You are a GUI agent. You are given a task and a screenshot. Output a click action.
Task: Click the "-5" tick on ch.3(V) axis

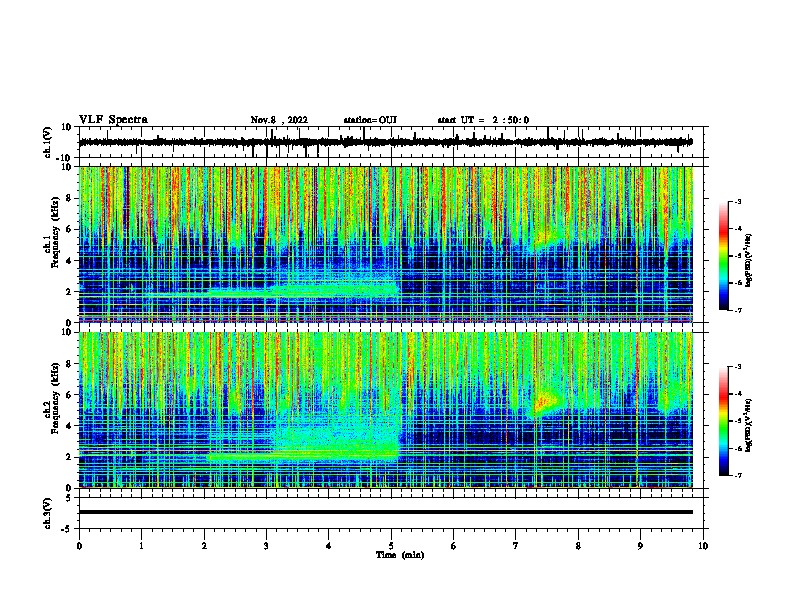click(x=68, y=529)
